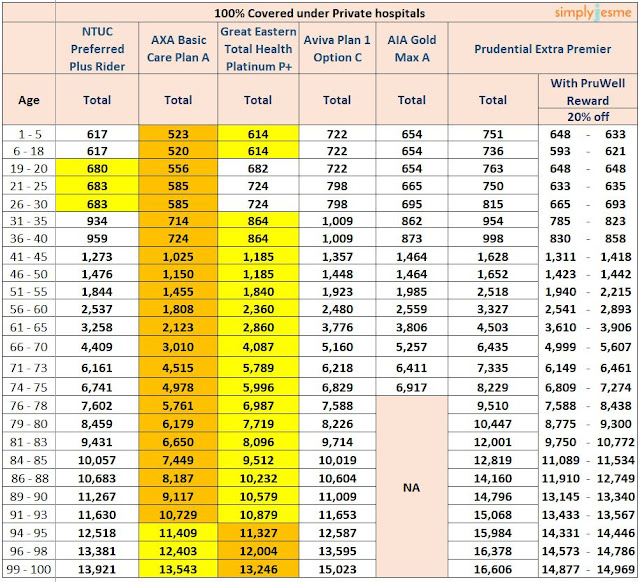This screenshot has height=582, width=640.
Task: Select the age row 51 - 55
Action: pyautogui.click(x=29, y=292)
